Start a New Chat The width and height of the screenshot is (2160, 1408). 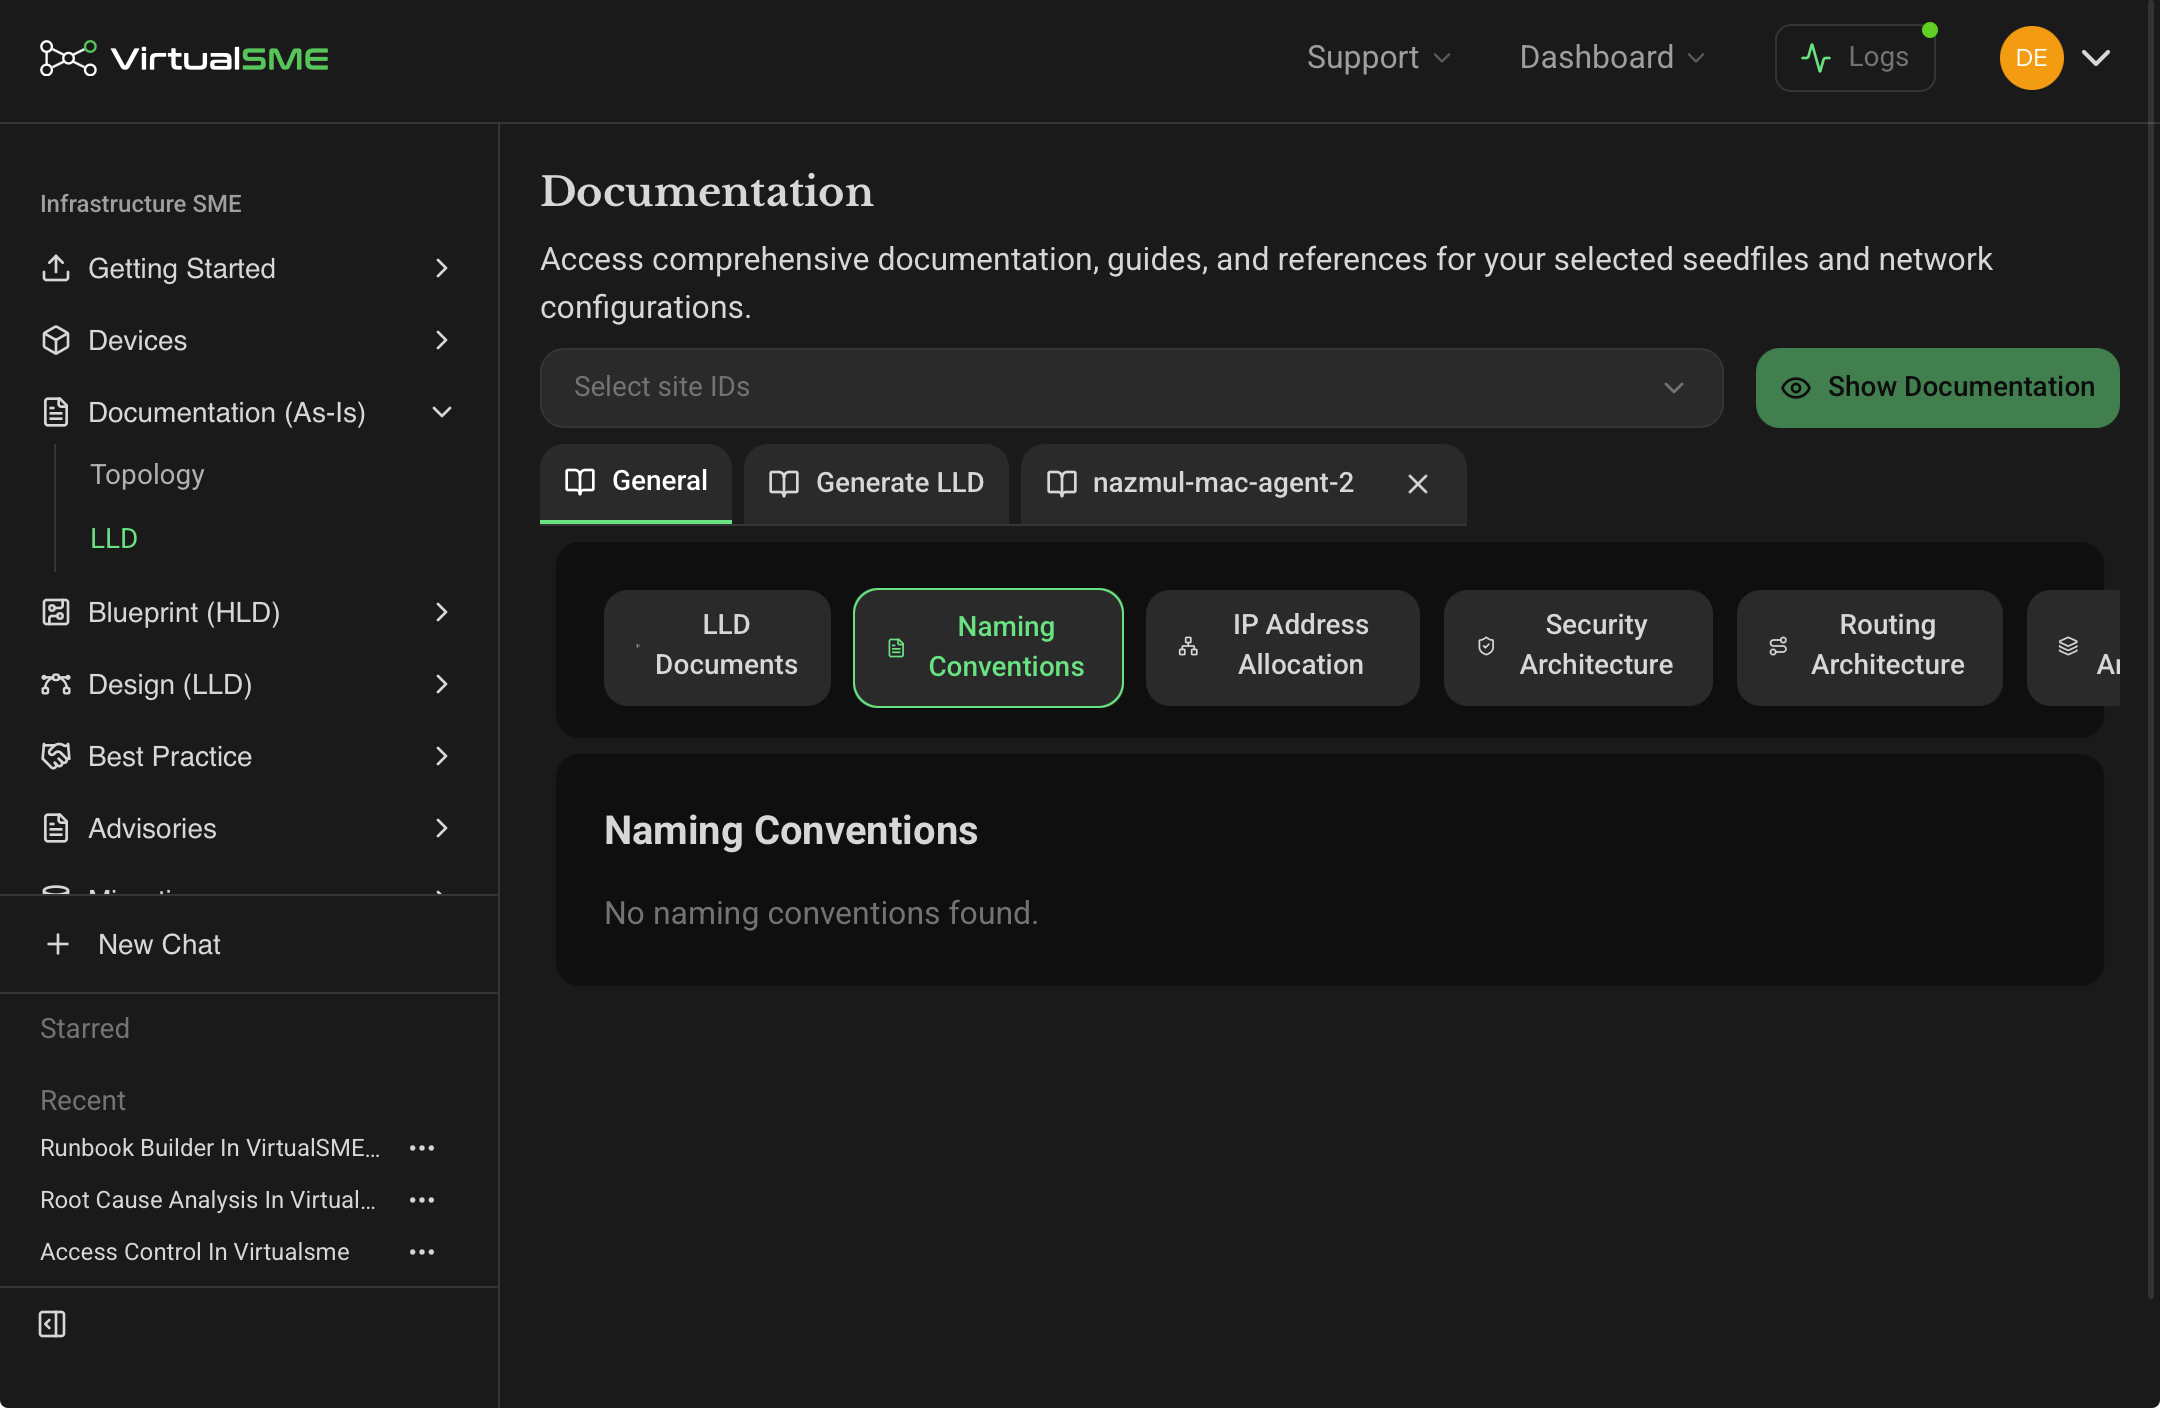[x=159, y=944]
